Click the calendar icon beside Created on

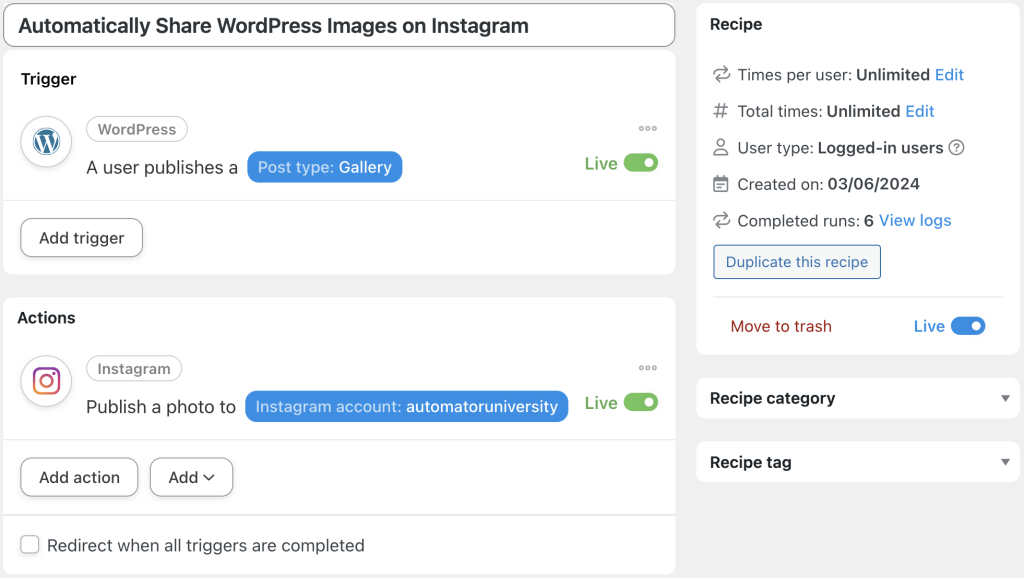719,184
